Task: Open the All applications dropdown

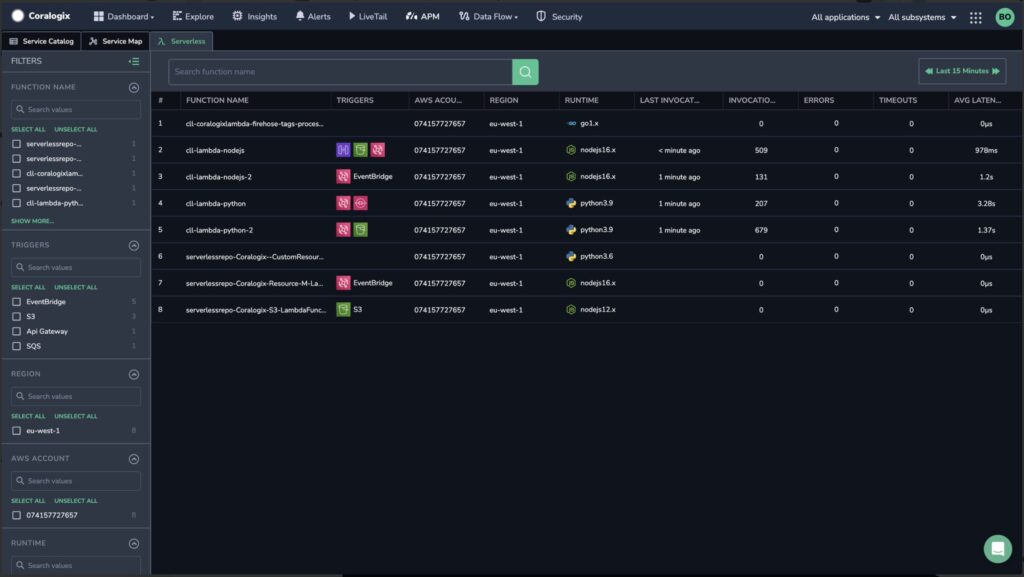Action: [x=846, y=17]
